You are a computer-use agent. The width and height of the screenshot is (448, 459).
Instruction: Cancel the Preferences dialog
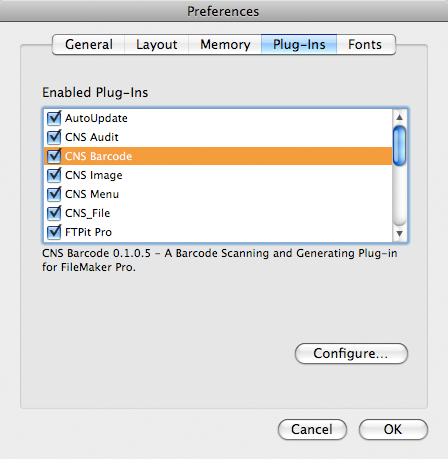pyautogui.click(x=312, y=429)
